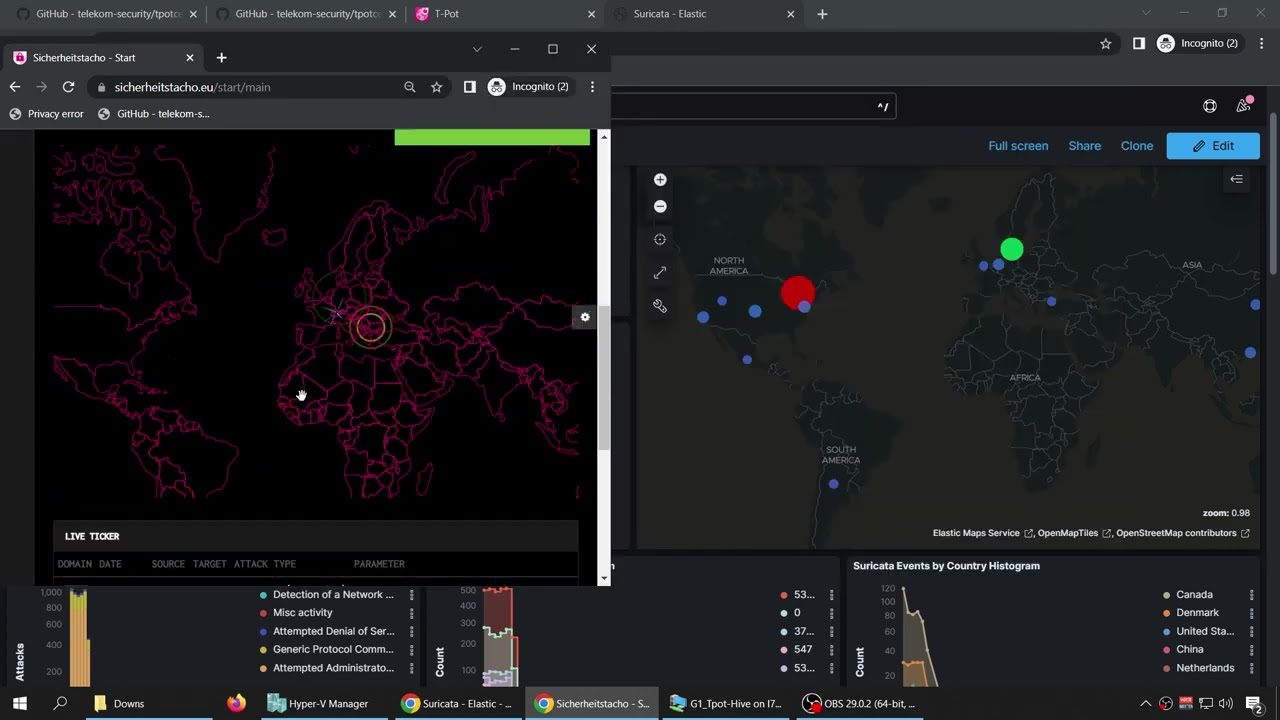Bookmark the Sicherheitstacho page star icon
Viewport: 1280px width, 720px height.
click(436, 87)
